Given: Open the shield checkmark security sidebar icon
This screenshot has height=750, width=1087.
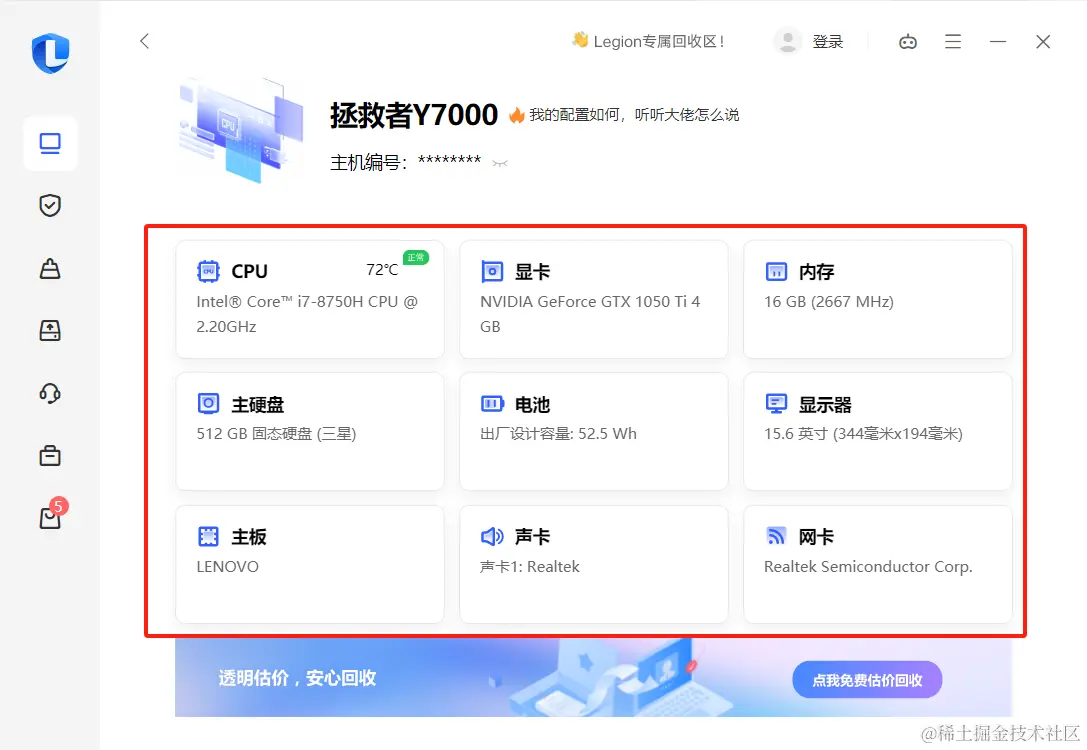Looking at the screenshot, I should (50, 205).
